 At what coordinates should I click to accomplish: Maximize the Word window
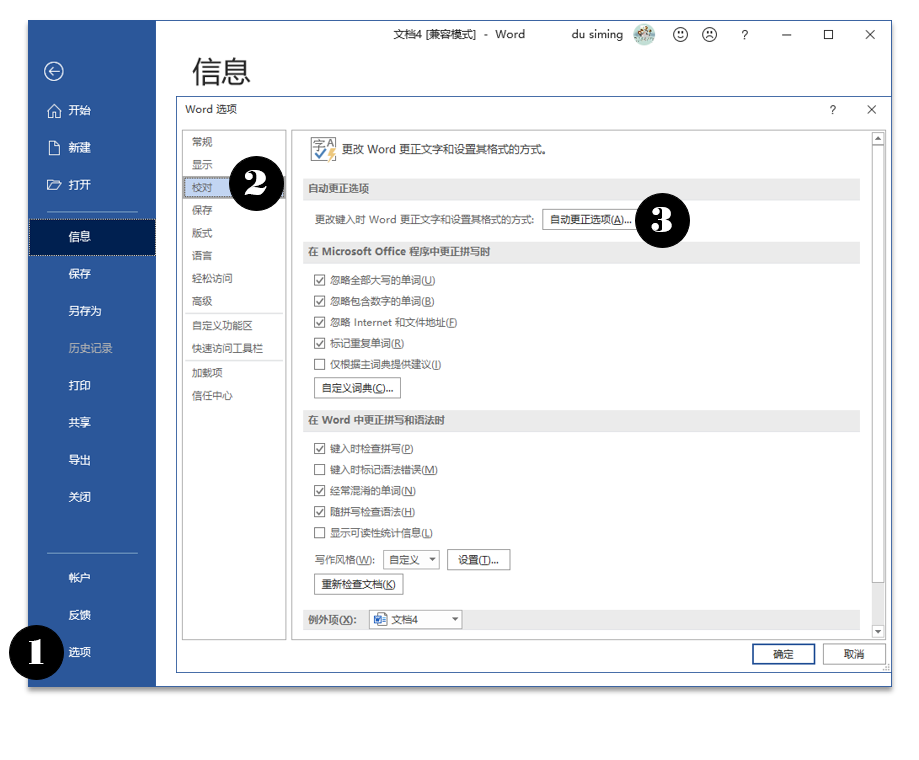[x=828, y=35]
